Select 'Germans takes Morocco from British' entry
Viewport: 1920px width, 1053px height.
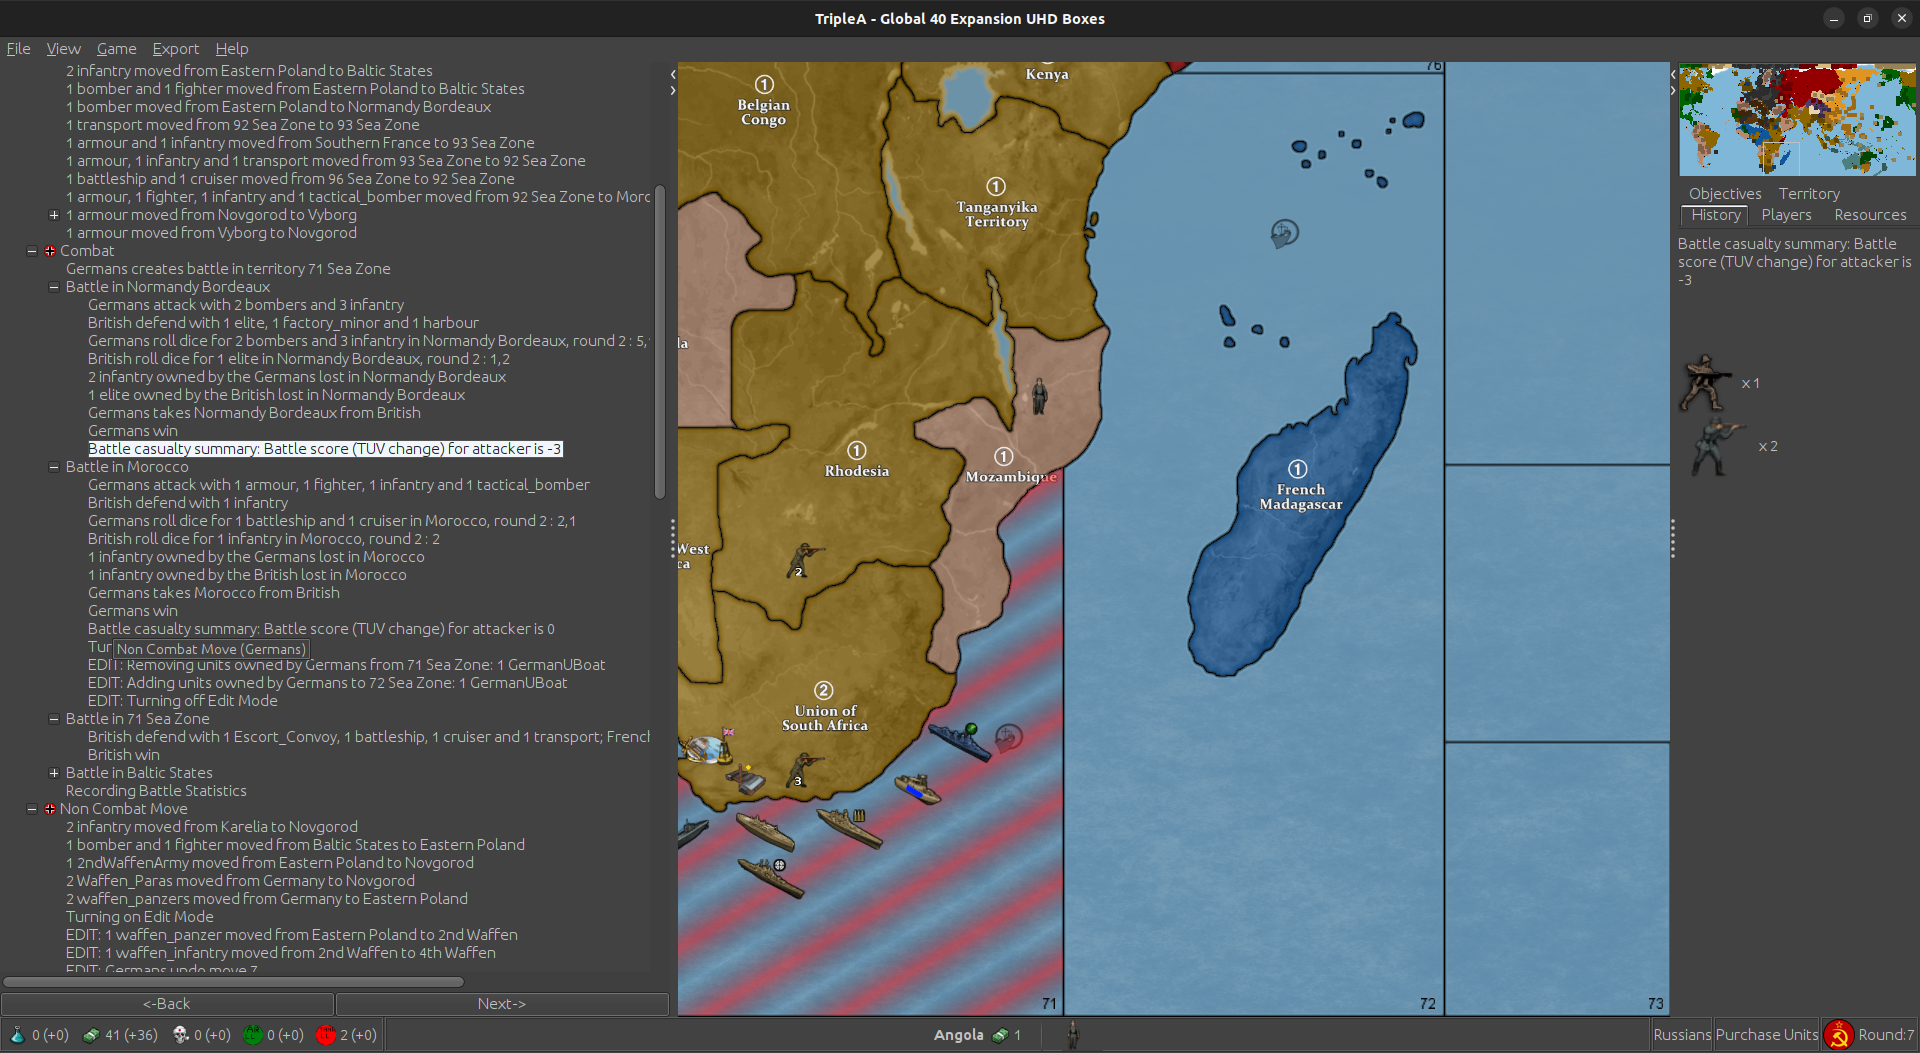(x=213, y=593)
